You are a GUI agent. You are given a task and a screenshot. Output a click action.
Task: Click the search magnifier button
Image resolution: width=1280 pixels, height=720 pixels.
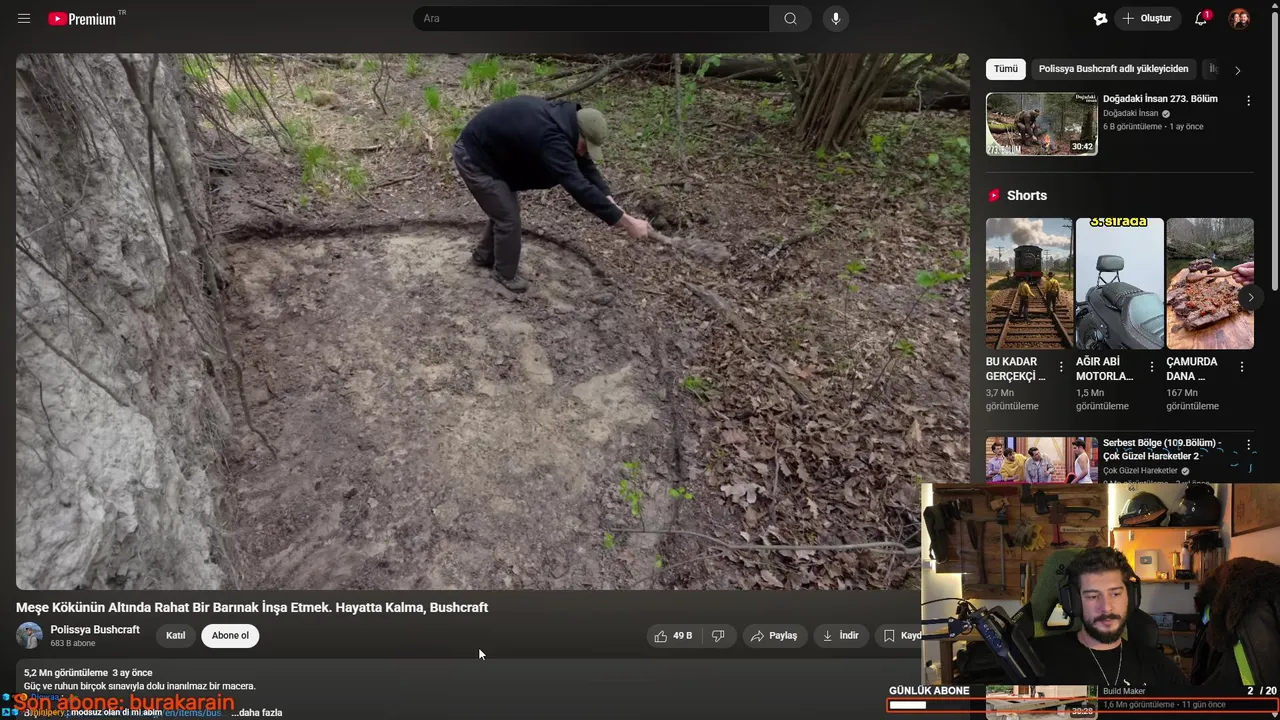click(790, 19)
